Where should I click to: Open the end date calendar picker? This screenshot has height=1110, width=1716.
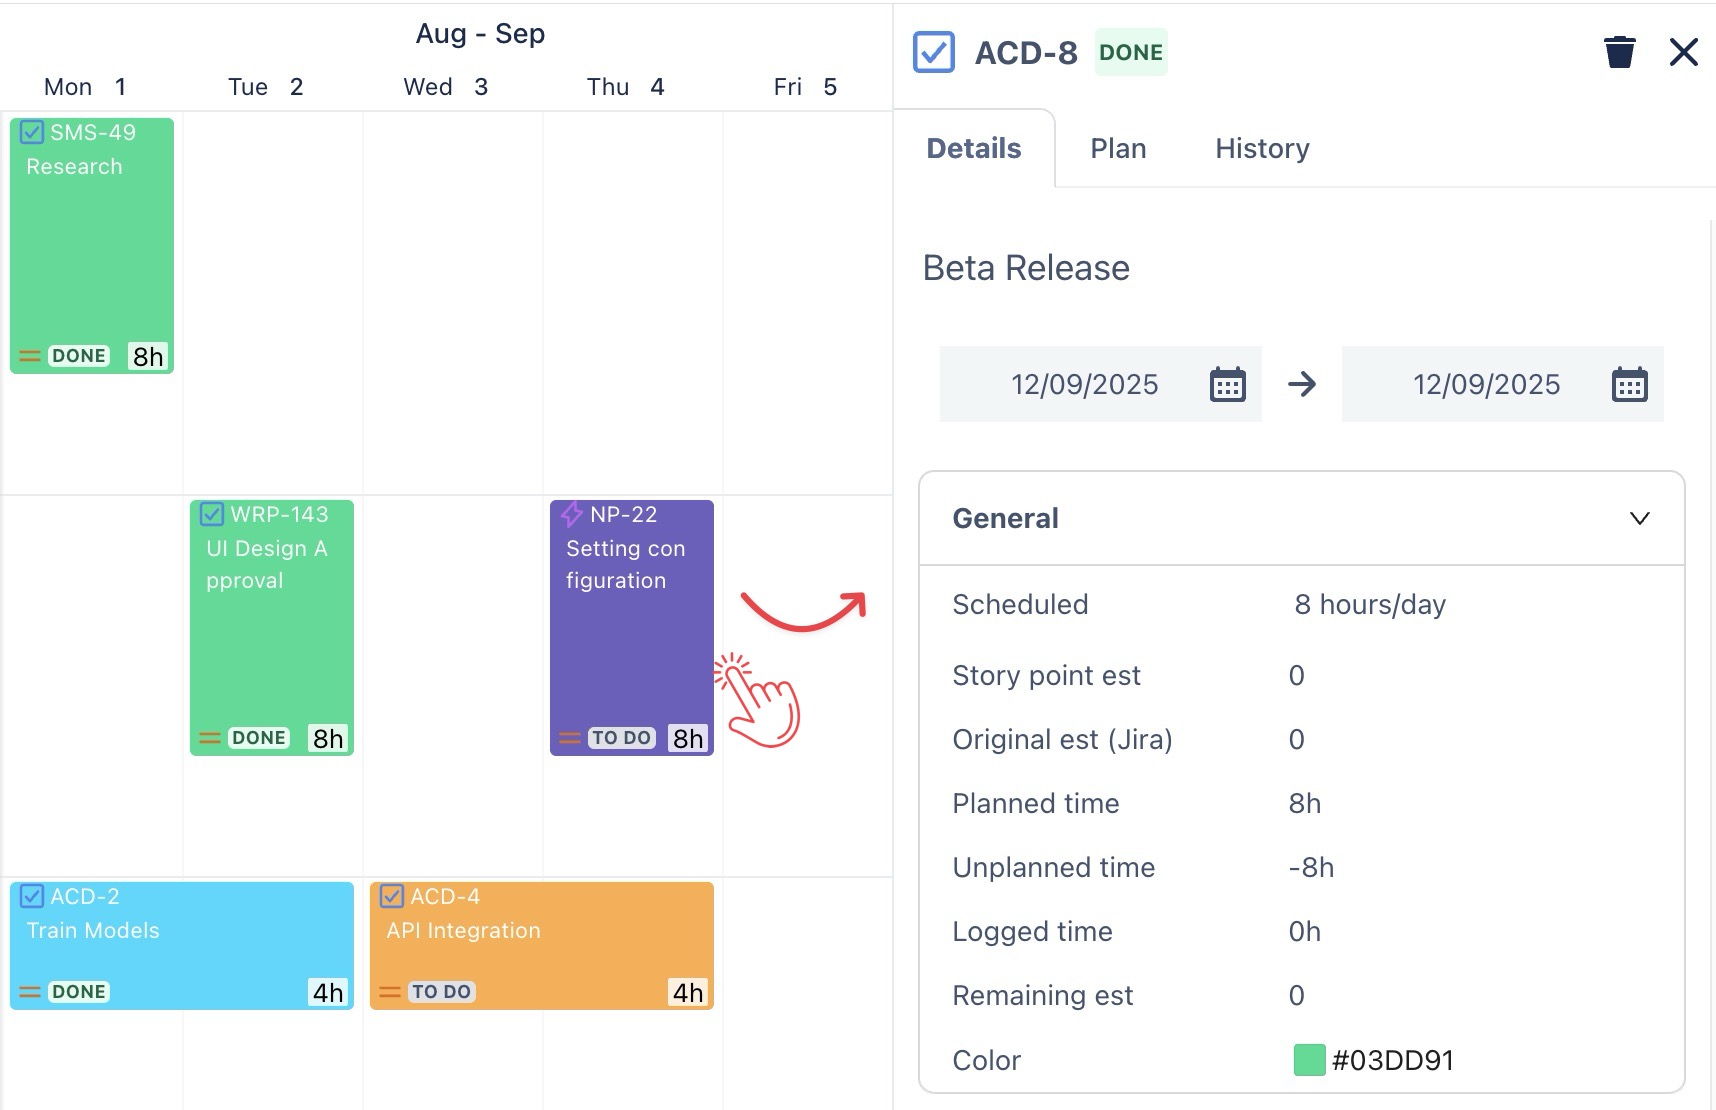[x=1629, y=384]
